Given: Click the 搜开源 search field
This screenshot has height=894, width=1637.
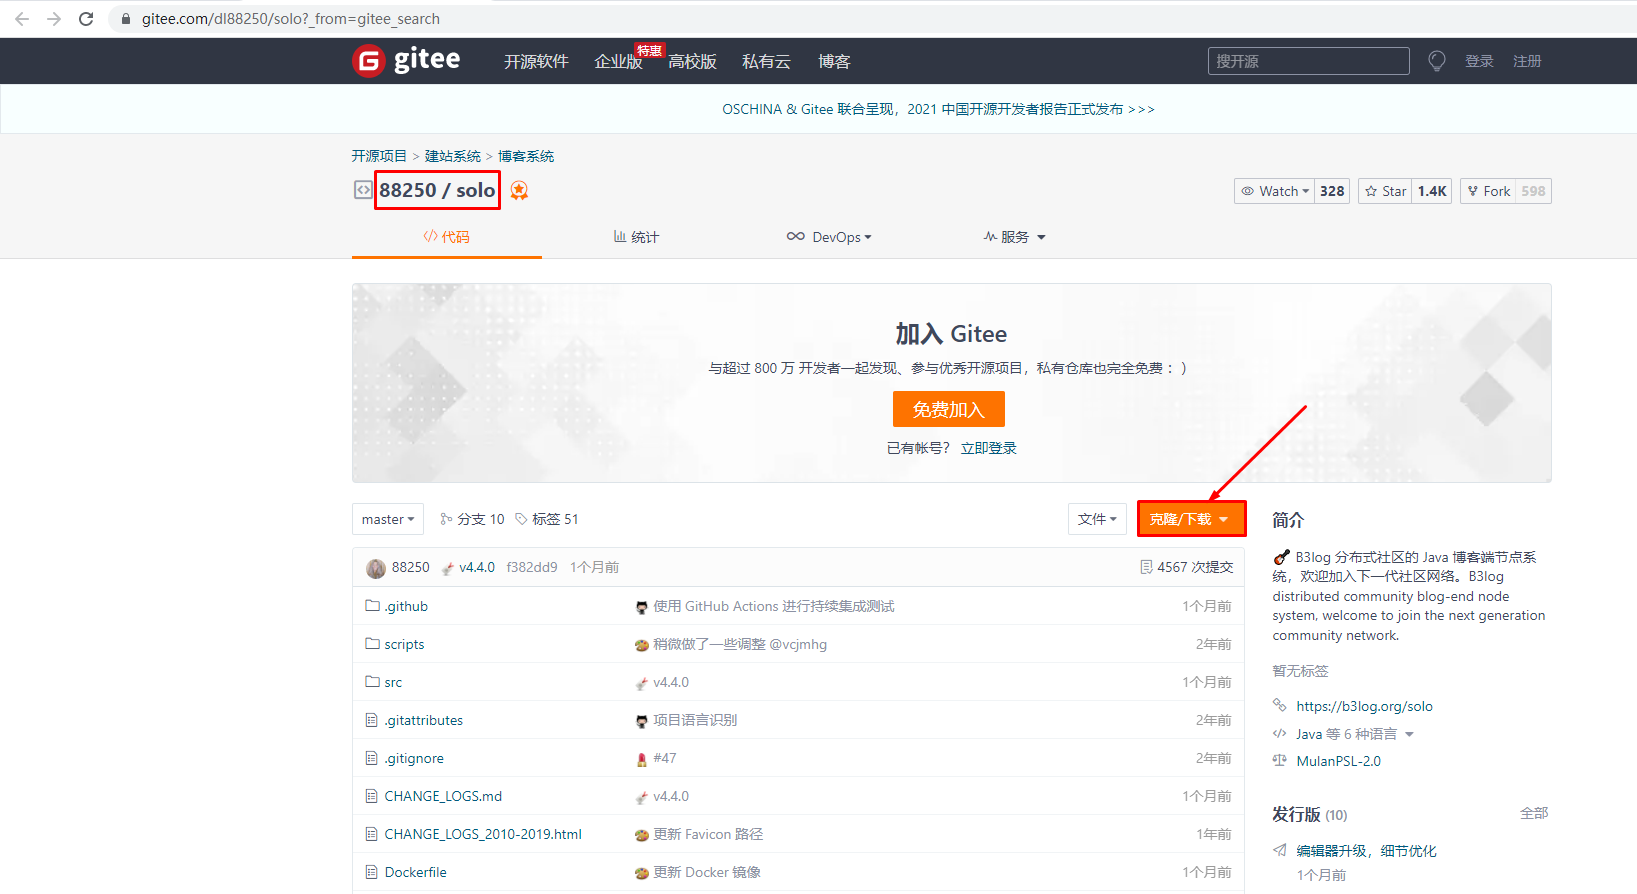Looking at the screenshot, I should coord(1307,61).
